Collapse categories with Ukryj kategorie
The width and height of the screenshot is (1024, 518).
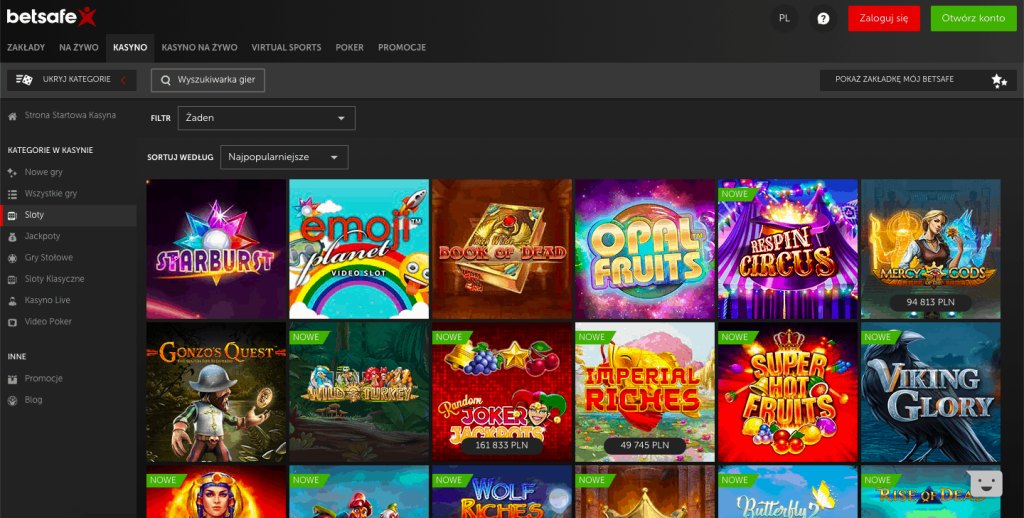(72, 80)
